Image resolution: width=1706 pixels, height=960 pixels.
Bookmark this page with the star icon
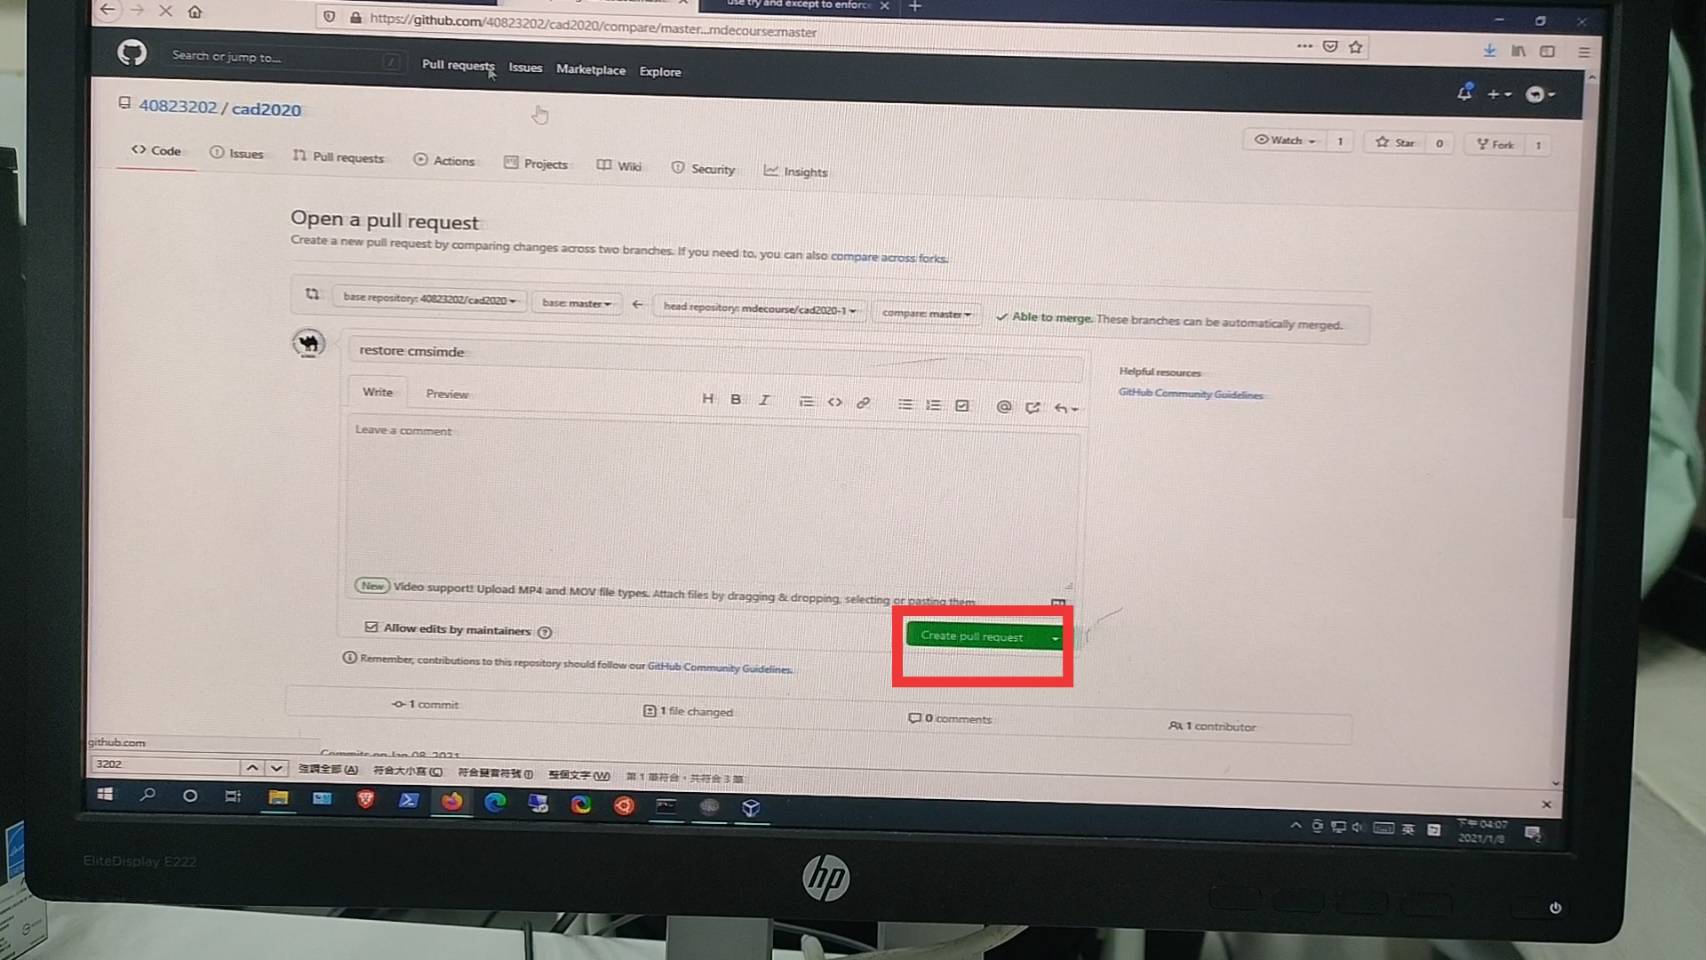point(1356,47)
